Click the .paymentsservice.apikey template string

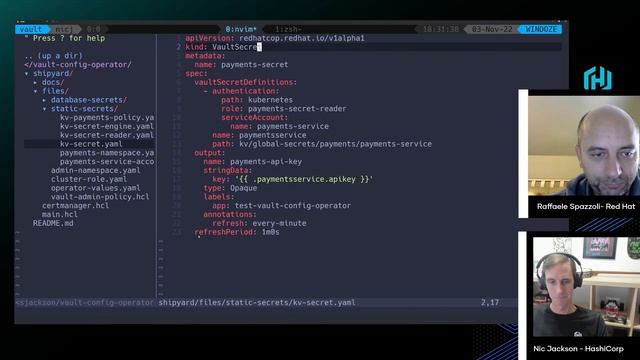[304, 179]
